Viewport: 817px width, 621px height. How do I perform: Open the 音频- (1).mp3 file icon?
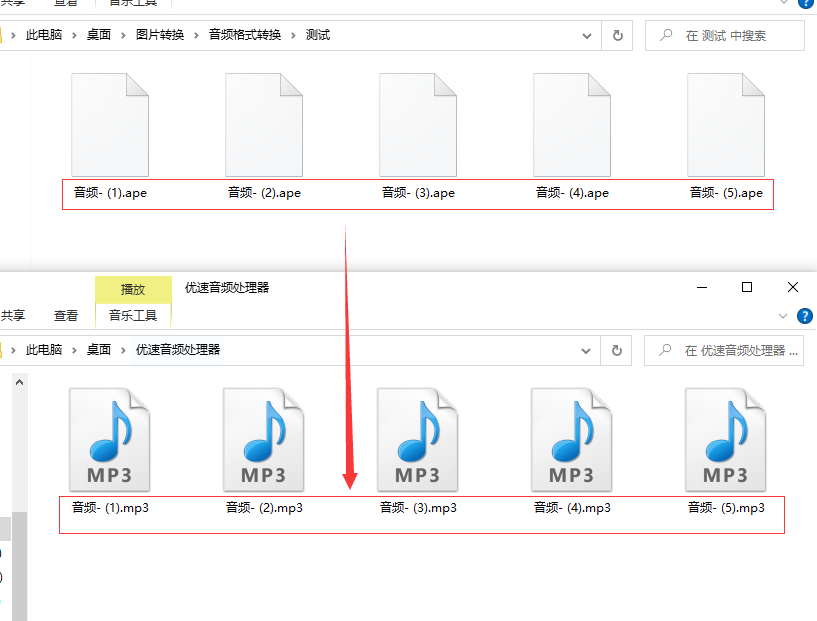point(110,438)
